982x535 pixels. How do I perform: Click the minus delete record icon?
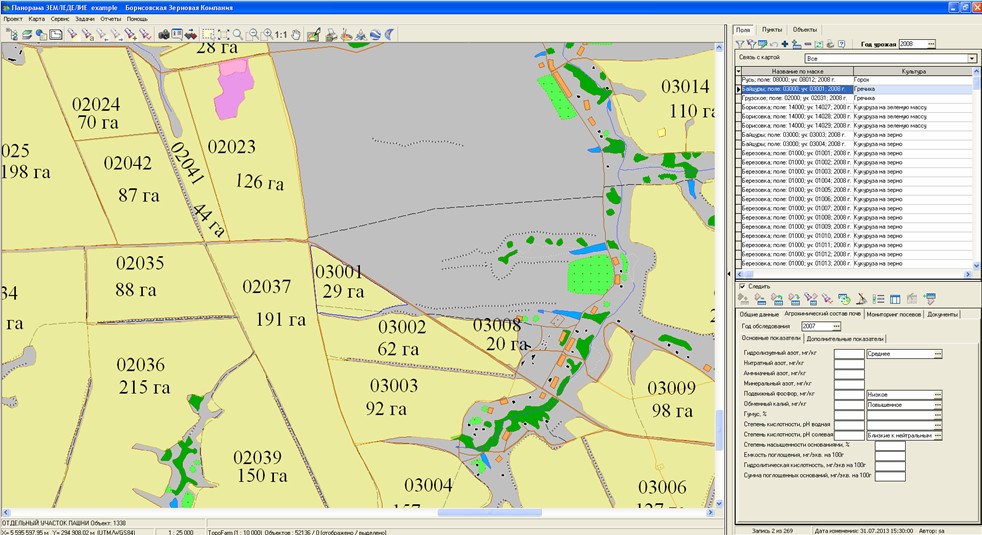click(808, 45)
